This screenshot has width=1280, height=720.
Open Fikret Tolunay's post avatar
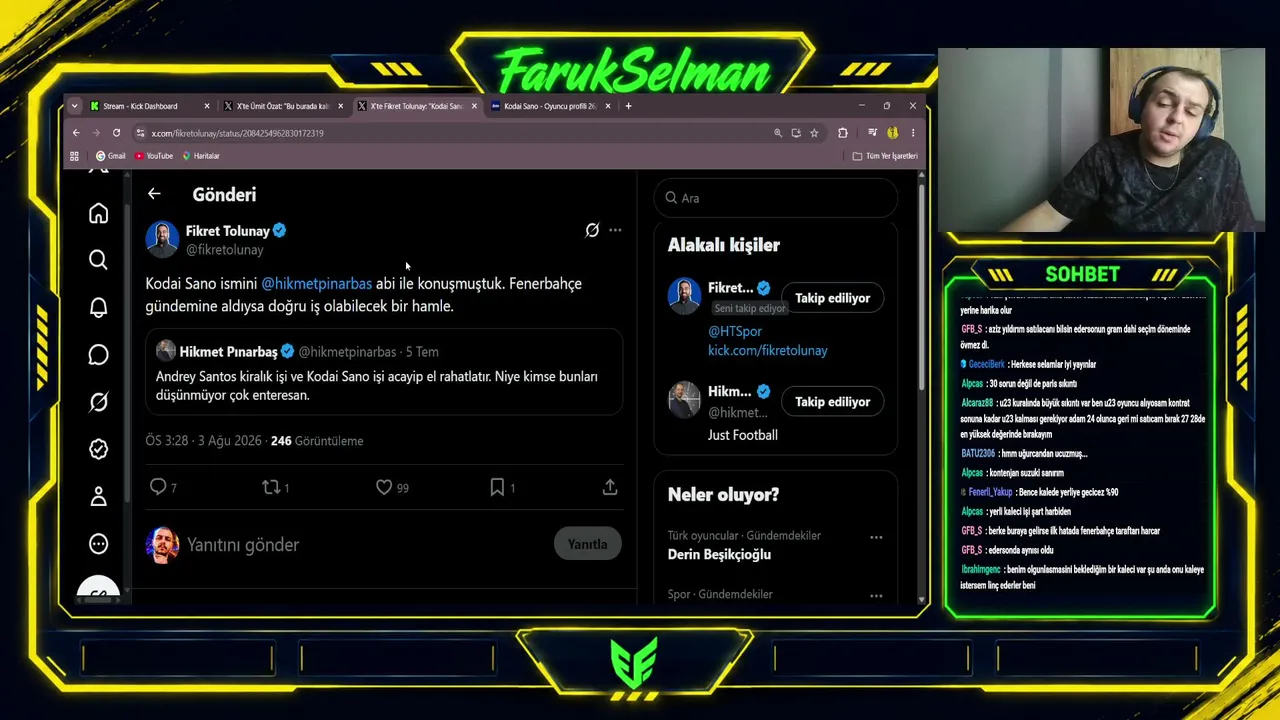(x=162, y=240)
